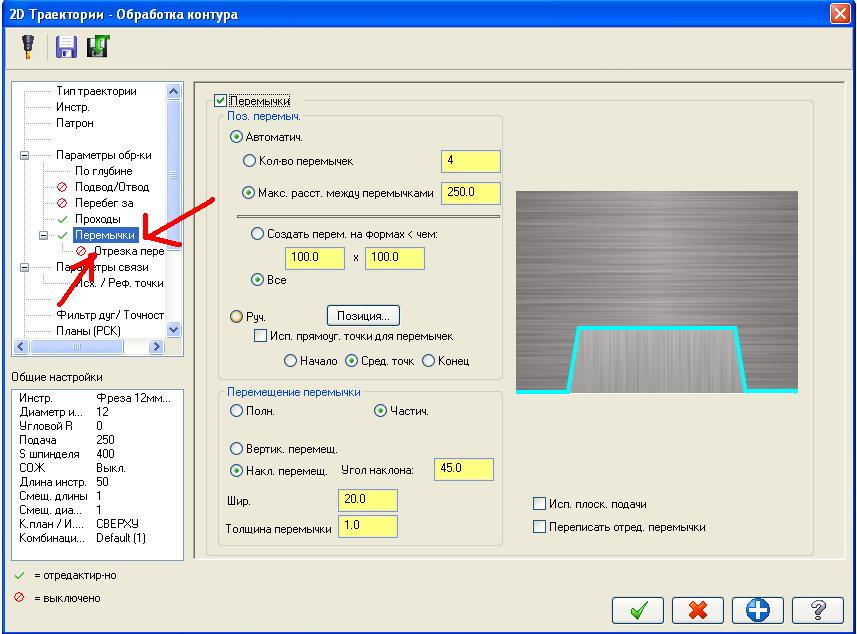
Task: Collapse the Перемычки tree node
Action: pos(44,236)
